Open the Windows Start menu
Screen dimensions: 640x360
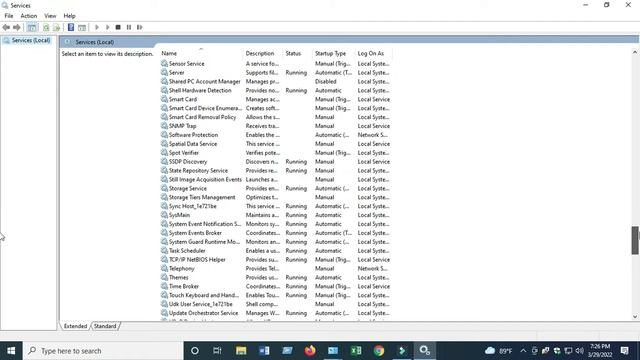point(11,351)
